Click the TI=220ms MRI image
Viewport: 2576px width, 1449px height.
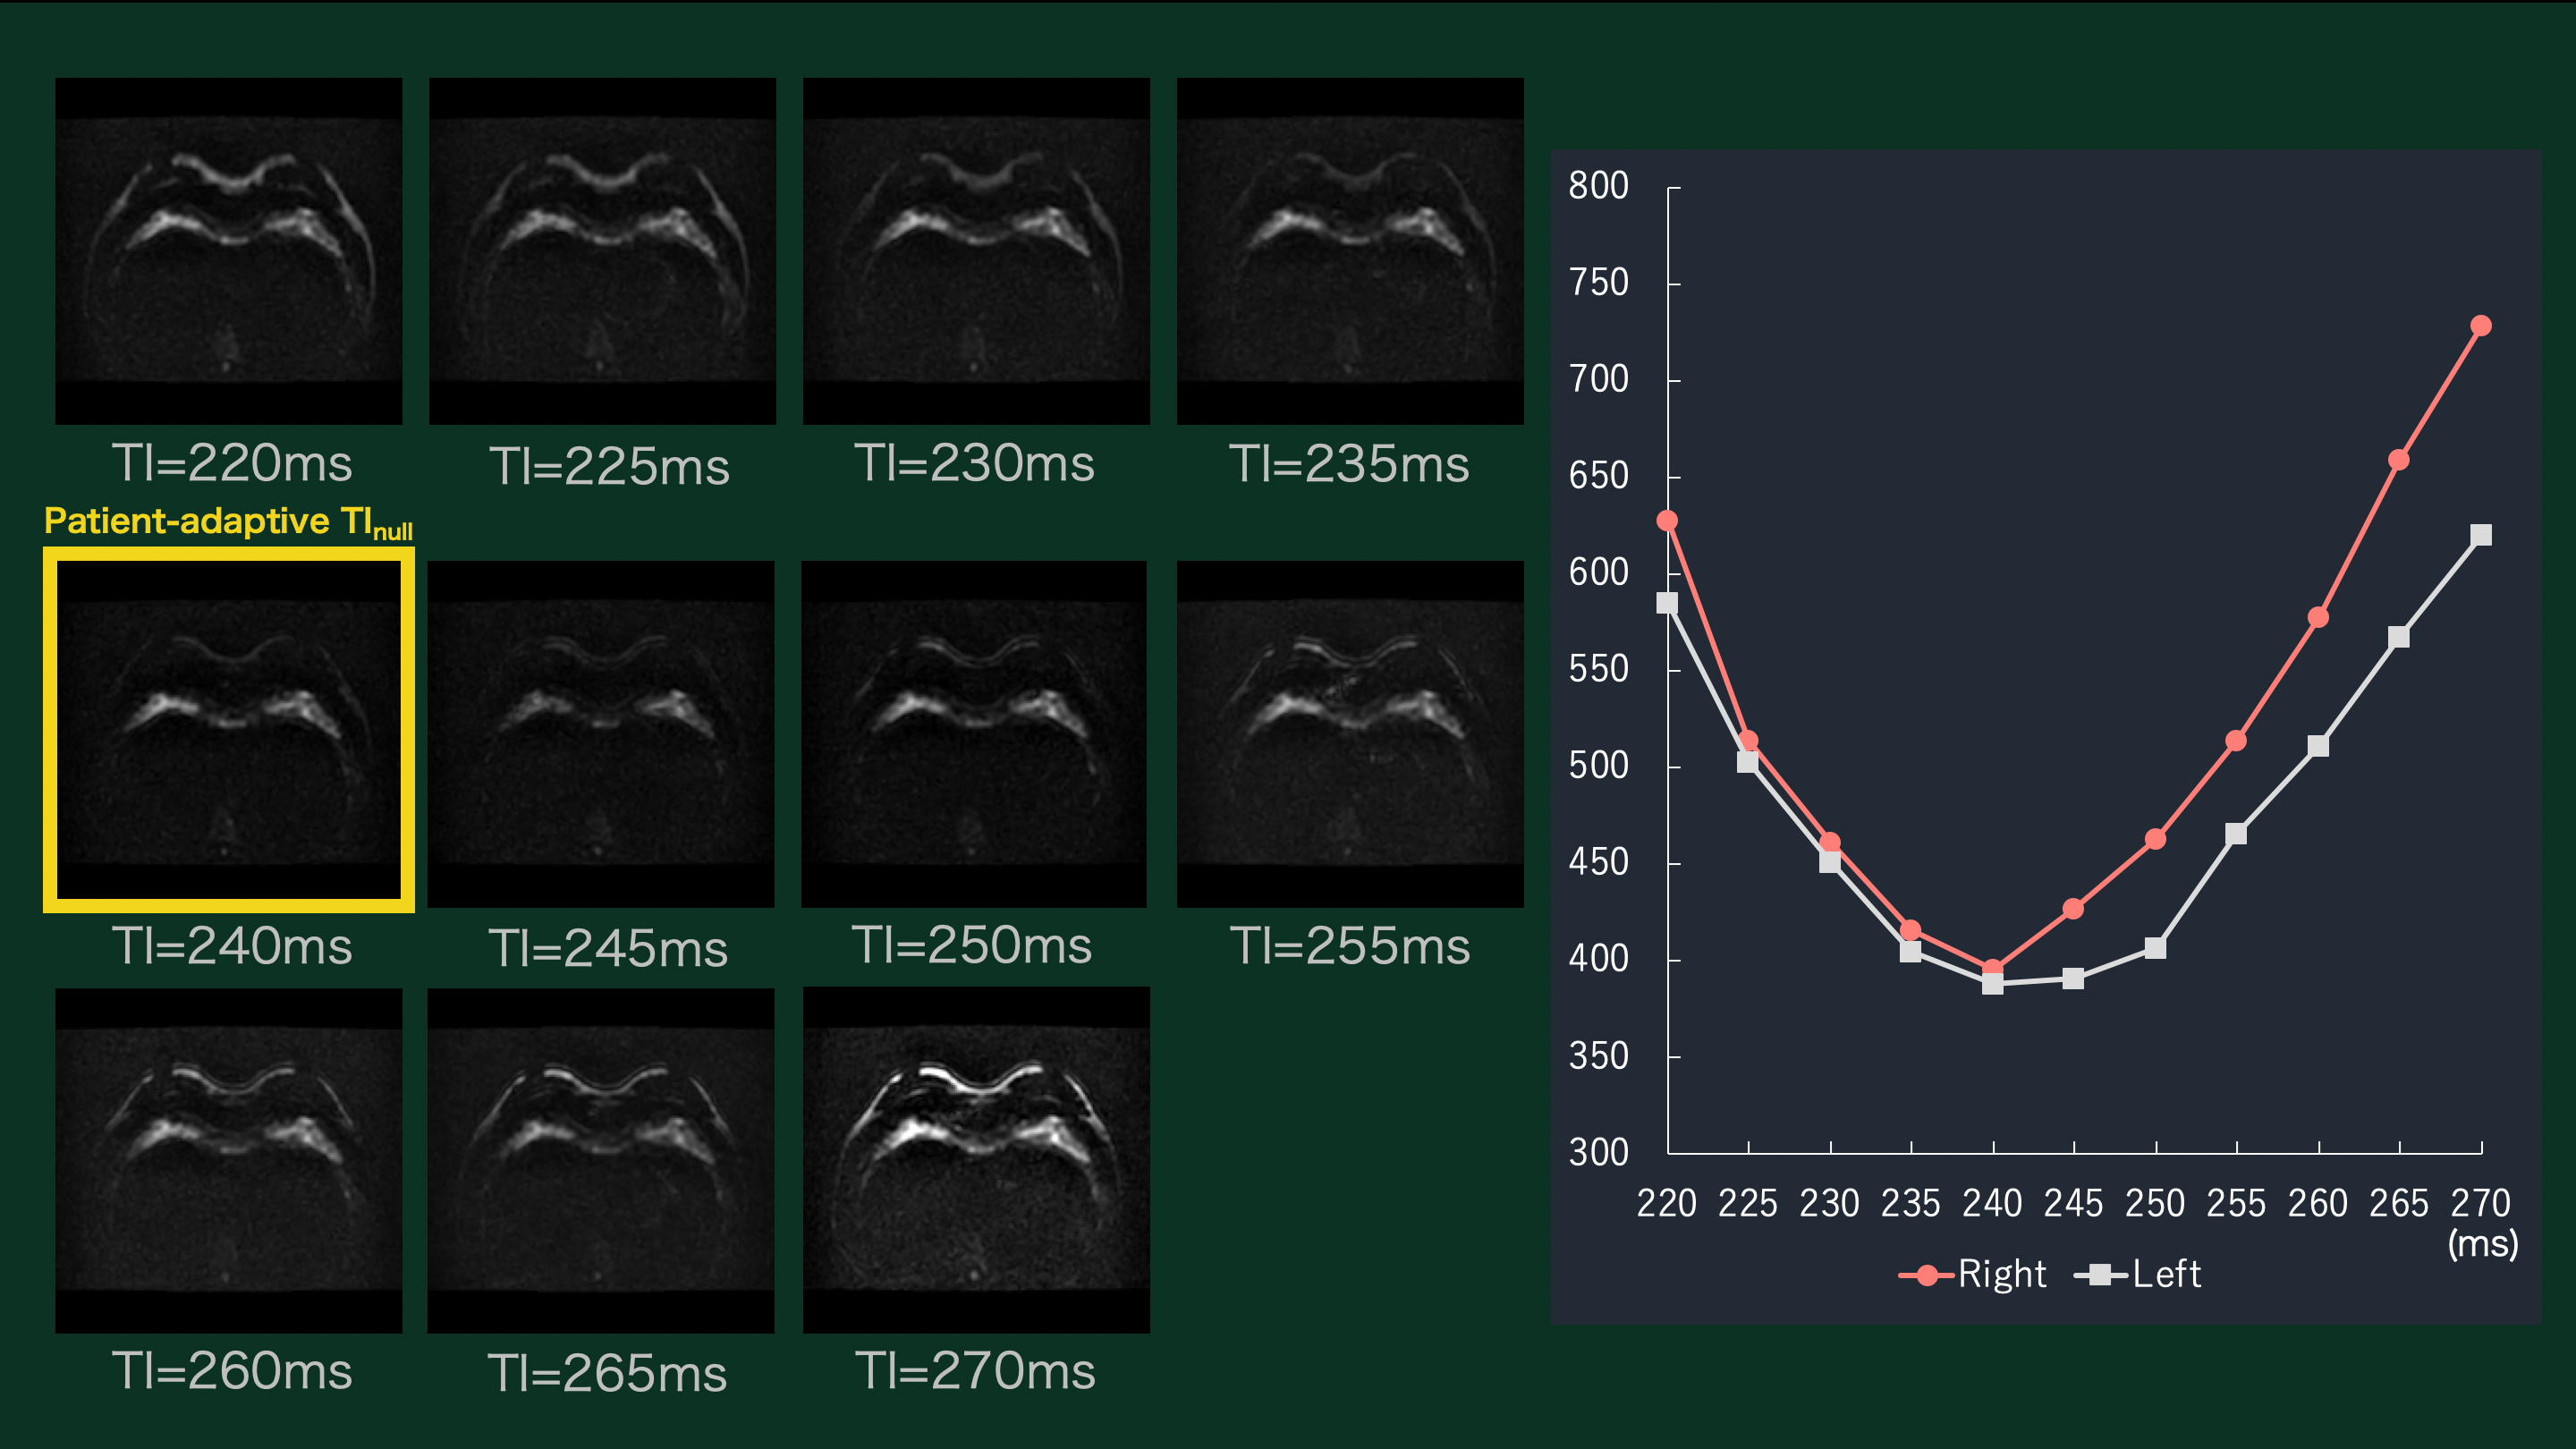coord(228,251)
